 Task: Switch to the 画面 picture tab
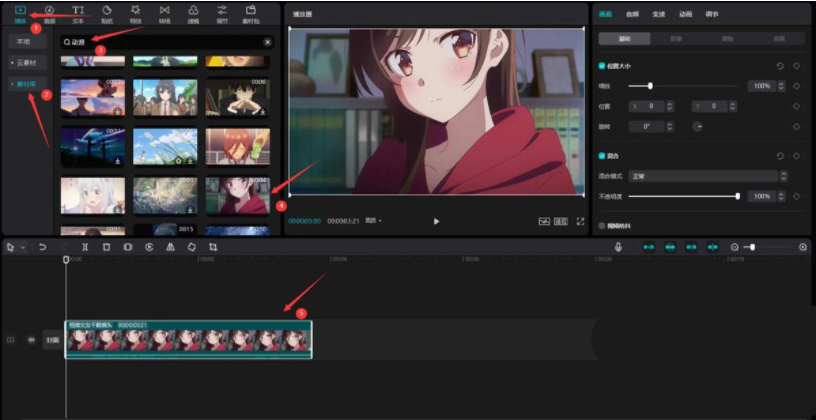click(x=605, y=15)
